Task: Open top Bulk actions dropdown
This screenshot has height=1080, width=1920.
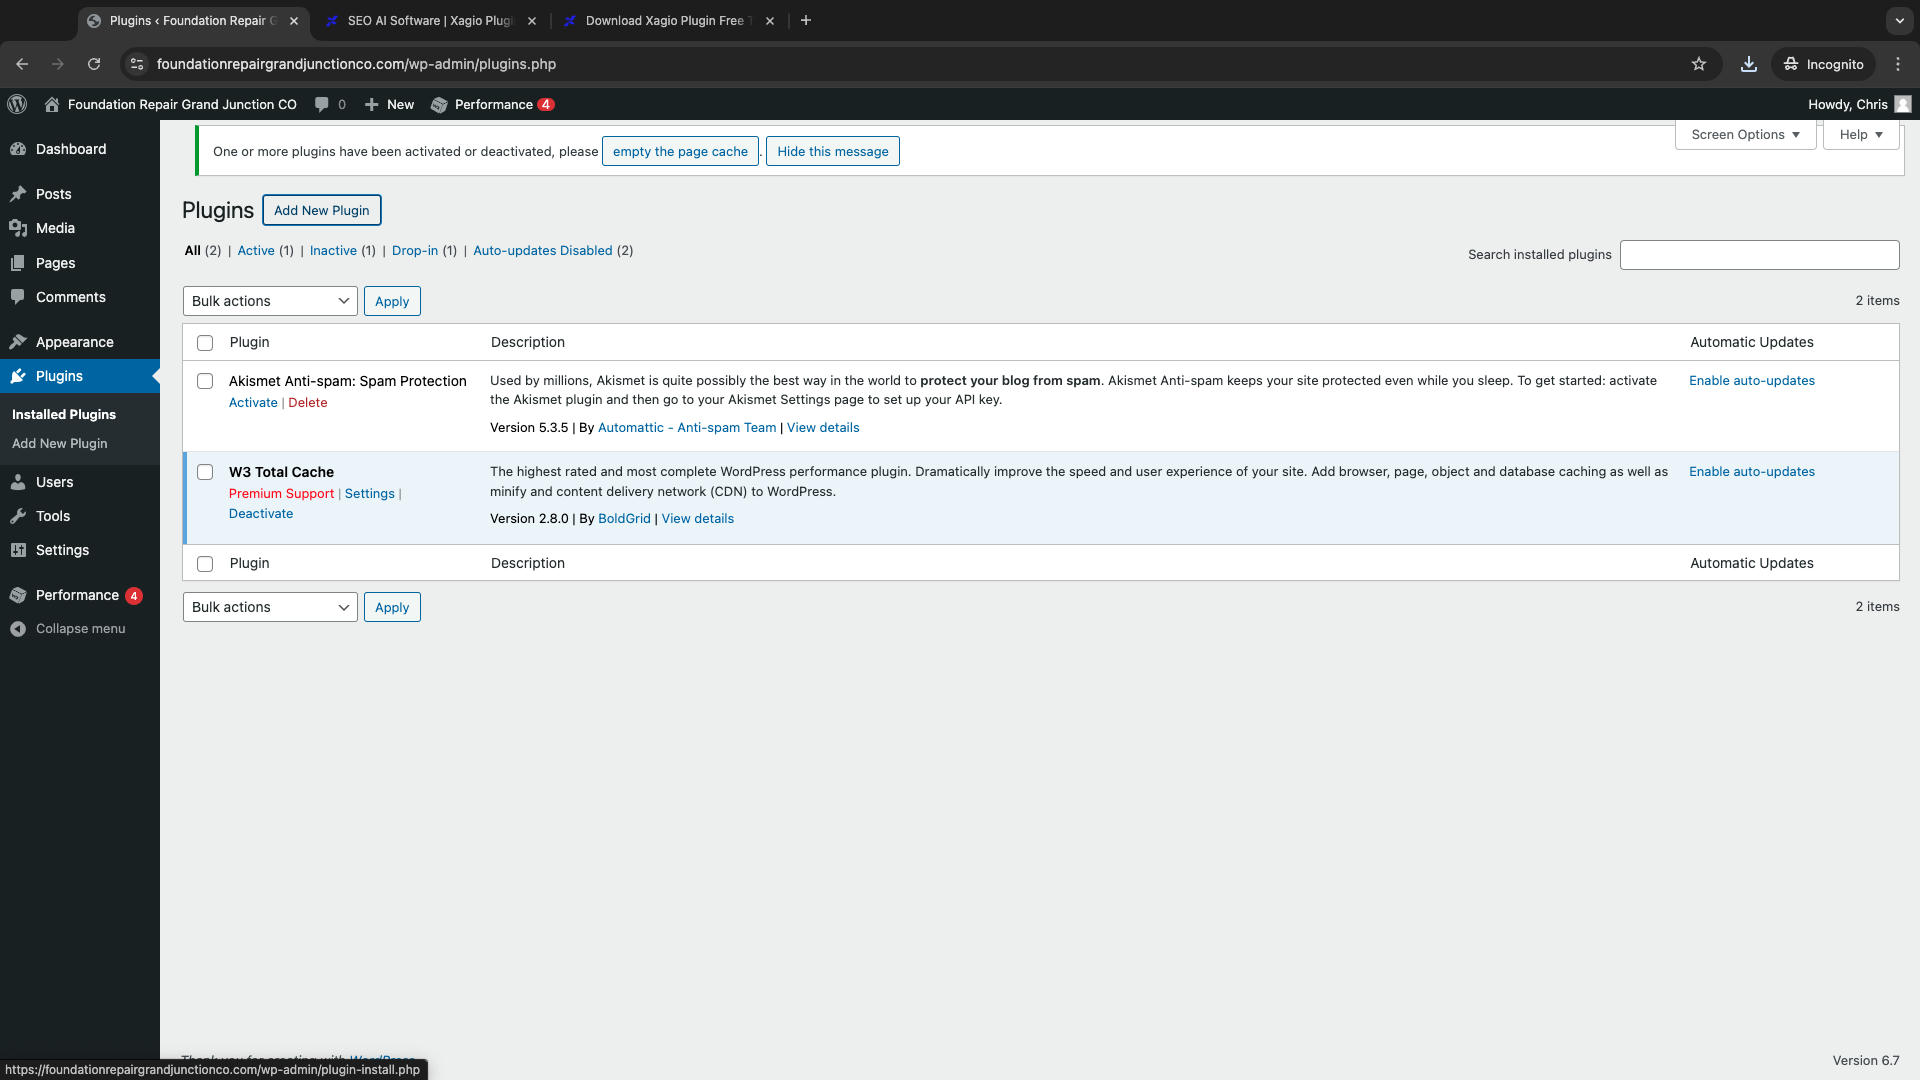Action: (x=270, y=301)
